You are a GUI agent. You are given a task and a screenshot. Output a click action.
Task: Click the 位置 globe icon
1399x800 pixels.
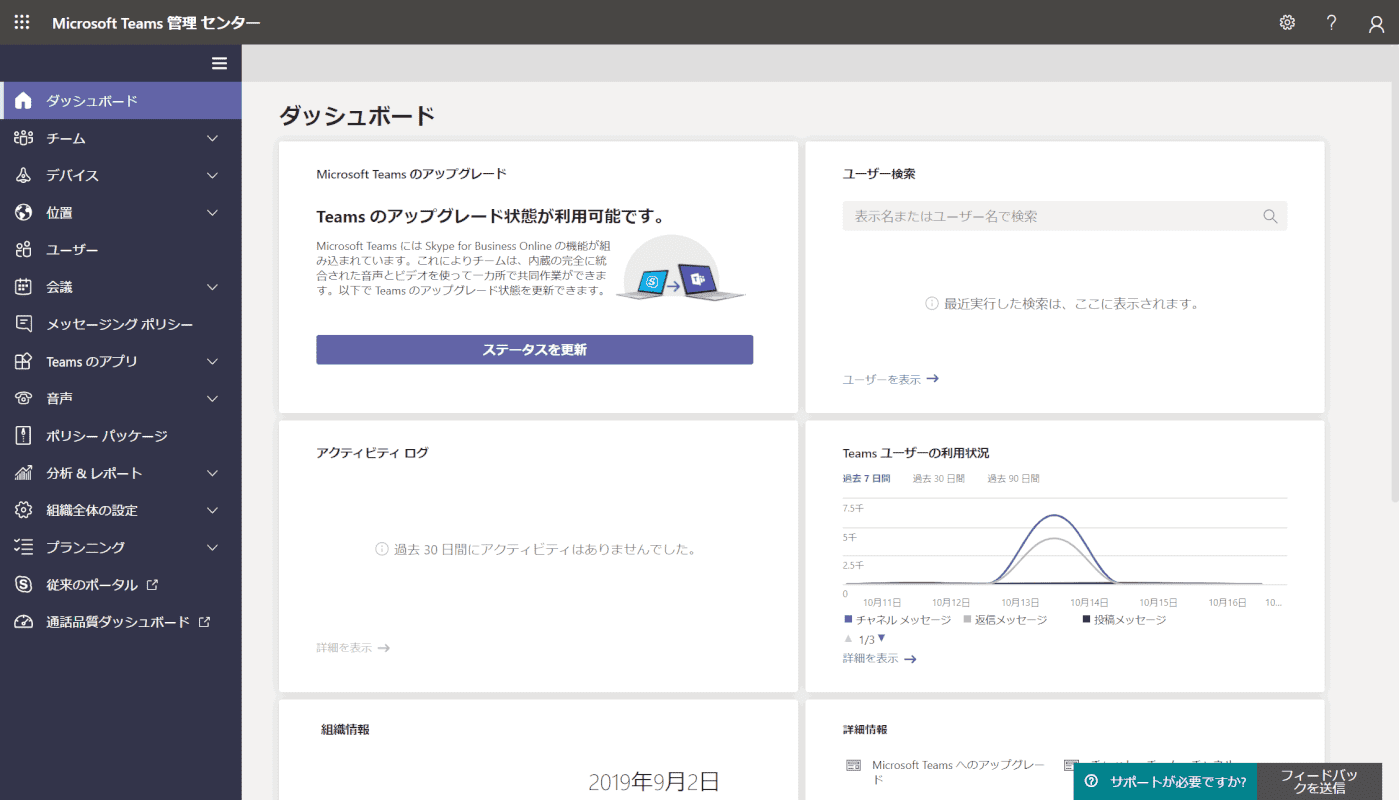(24, 212)
